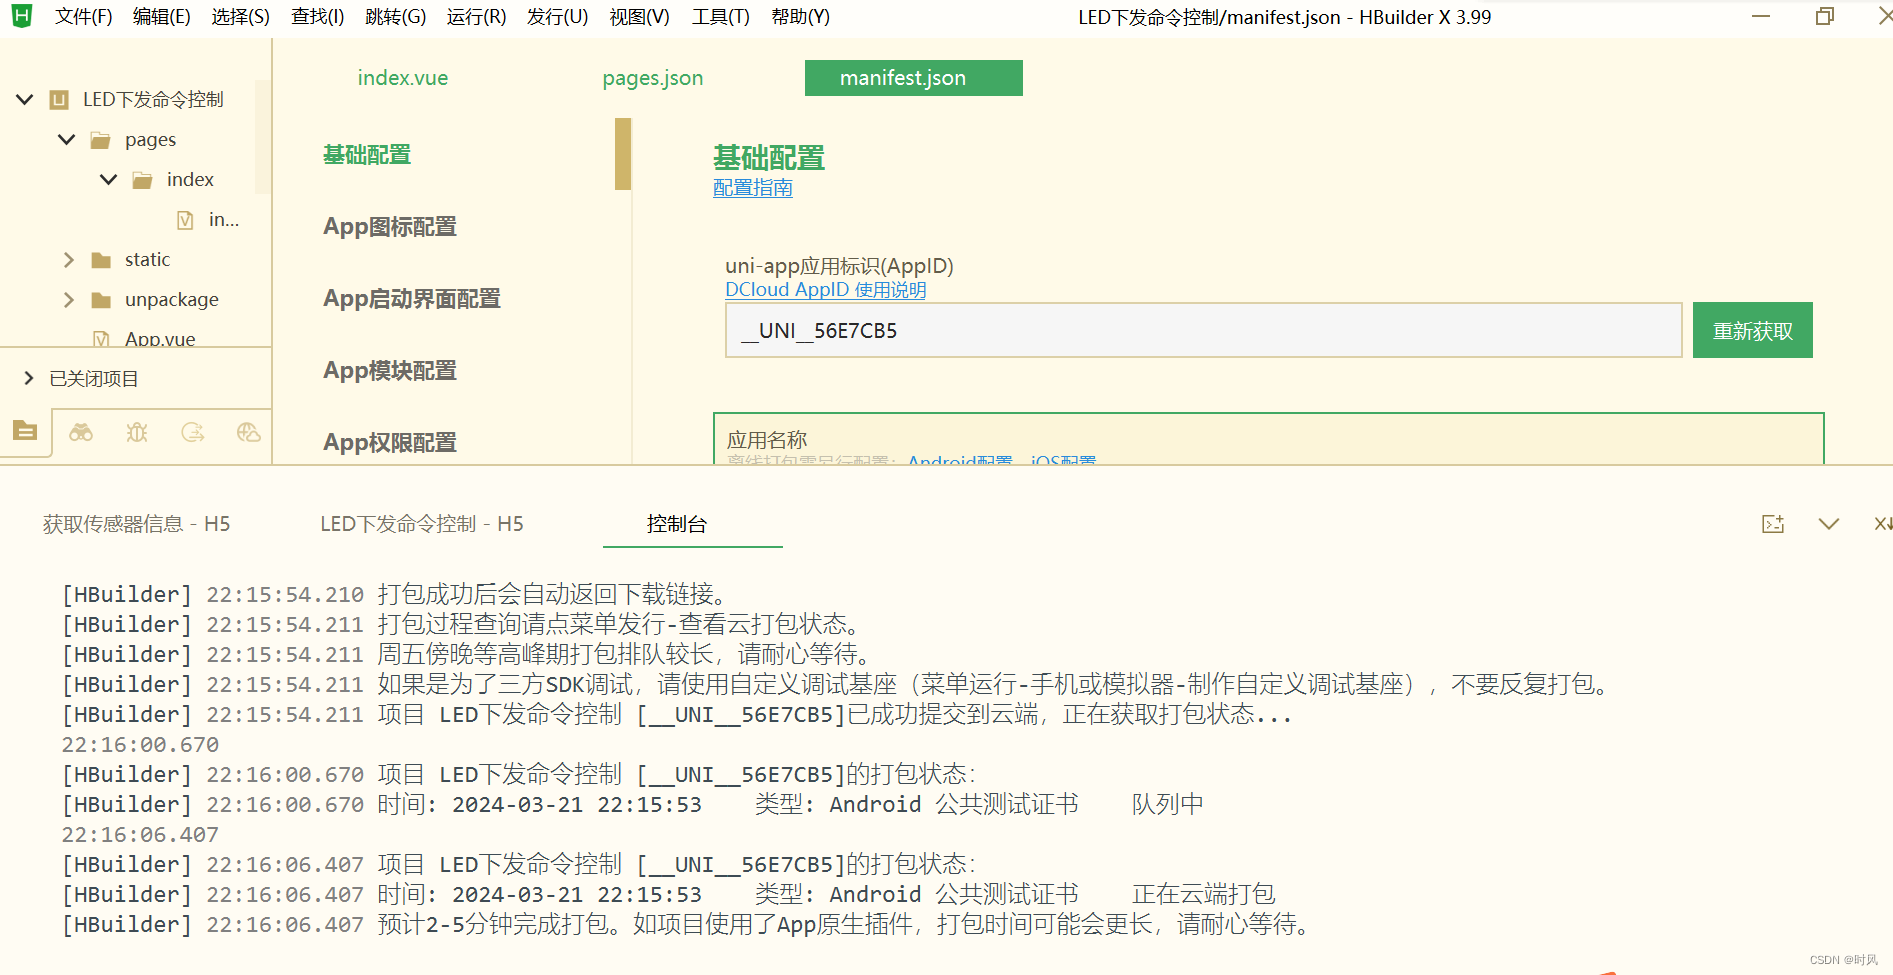Open a new console with the terminal-plus icon
The image size is (1893, 975).
[1773, 523]
